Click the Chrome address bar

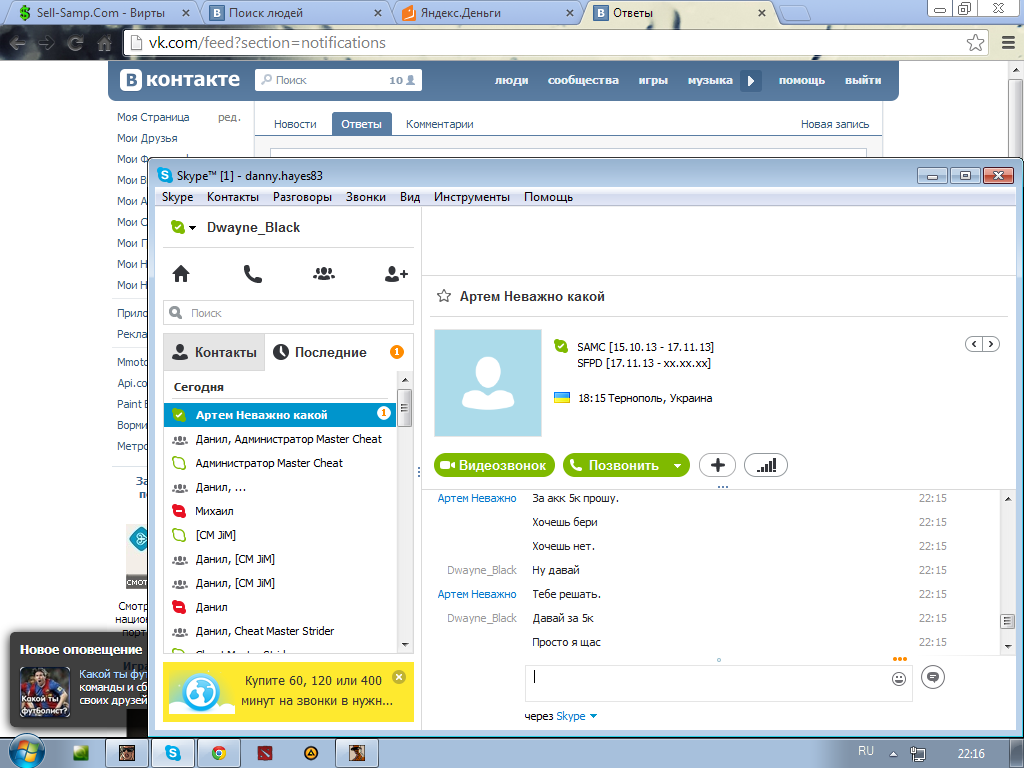(555, 43)
